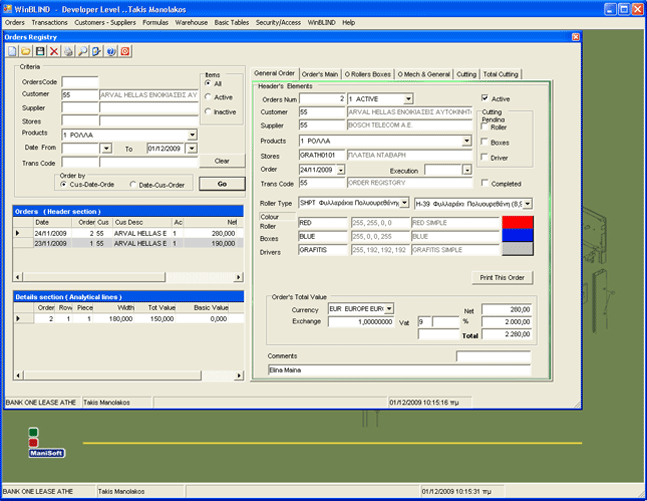Click the magnifying glass Search icon
The width and height of the screenshot is (647, 501).
(83, 51)
